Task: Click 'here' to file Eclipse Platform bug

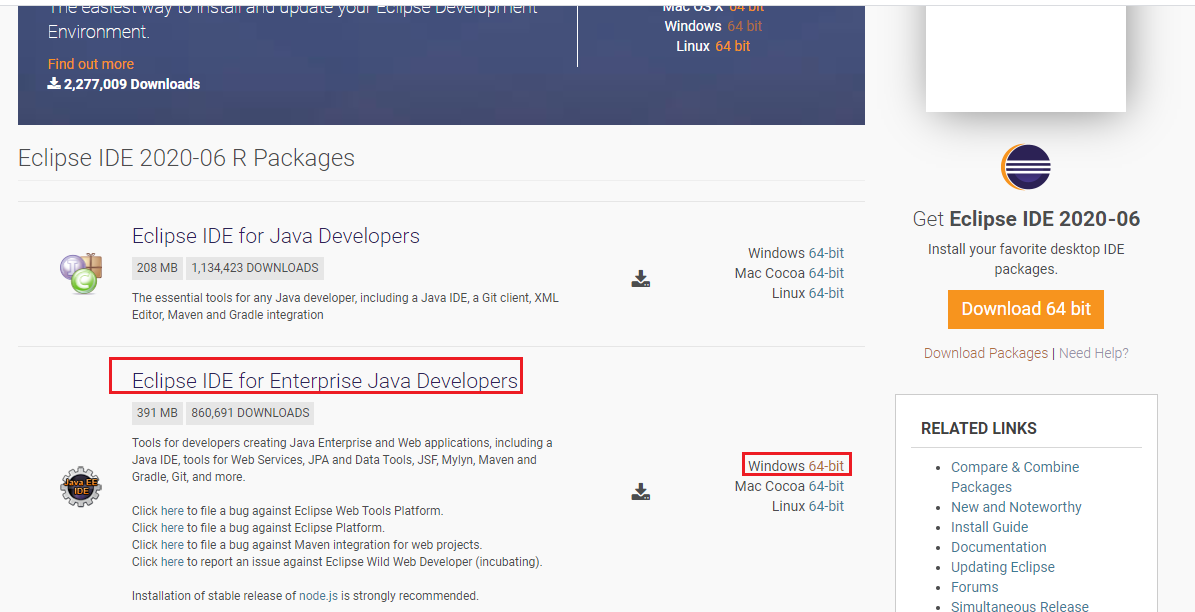Action: coord(172,527)
